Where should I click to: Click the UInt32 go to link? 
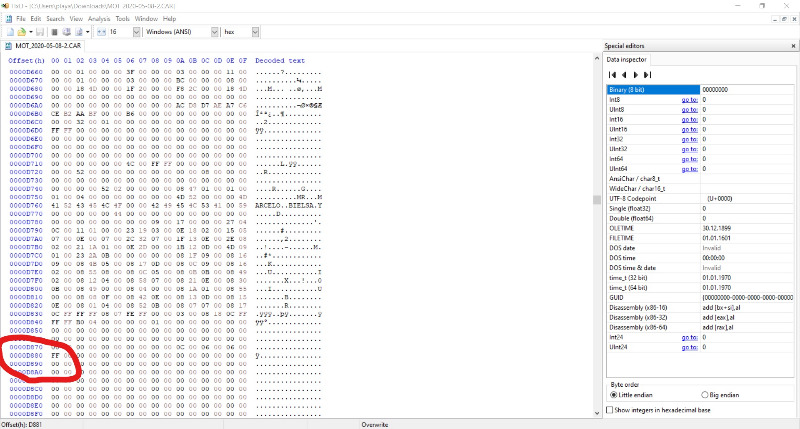689,148
